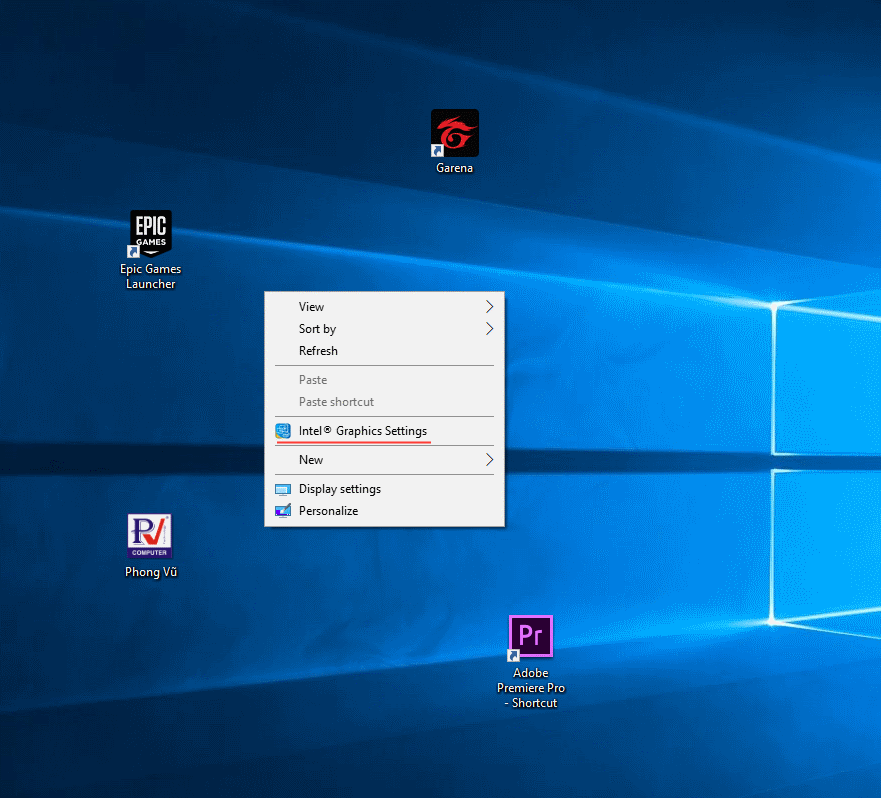Choose Refresh from the context menu
881x798 pixels.
(x=318, y=351)
